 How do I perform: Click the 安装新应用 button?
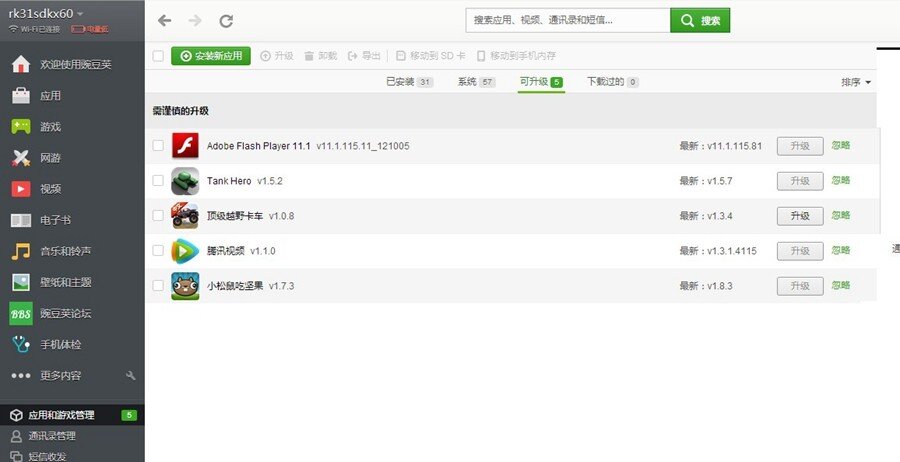tap(211, 56)
